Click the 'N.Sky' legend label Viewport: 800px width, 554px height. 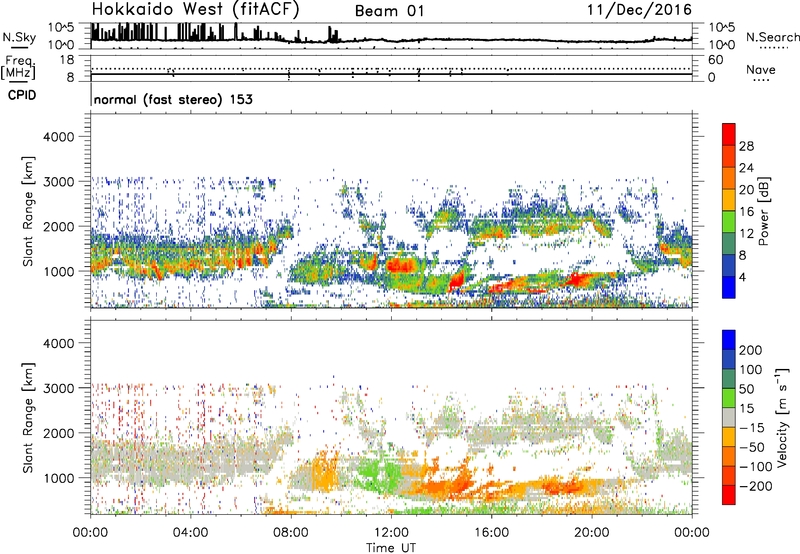click(19, 37)
